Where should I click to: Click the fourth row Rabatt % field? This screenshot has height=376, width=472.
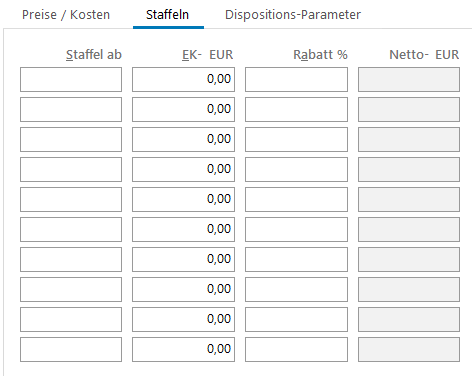click(x=296, y=169)
